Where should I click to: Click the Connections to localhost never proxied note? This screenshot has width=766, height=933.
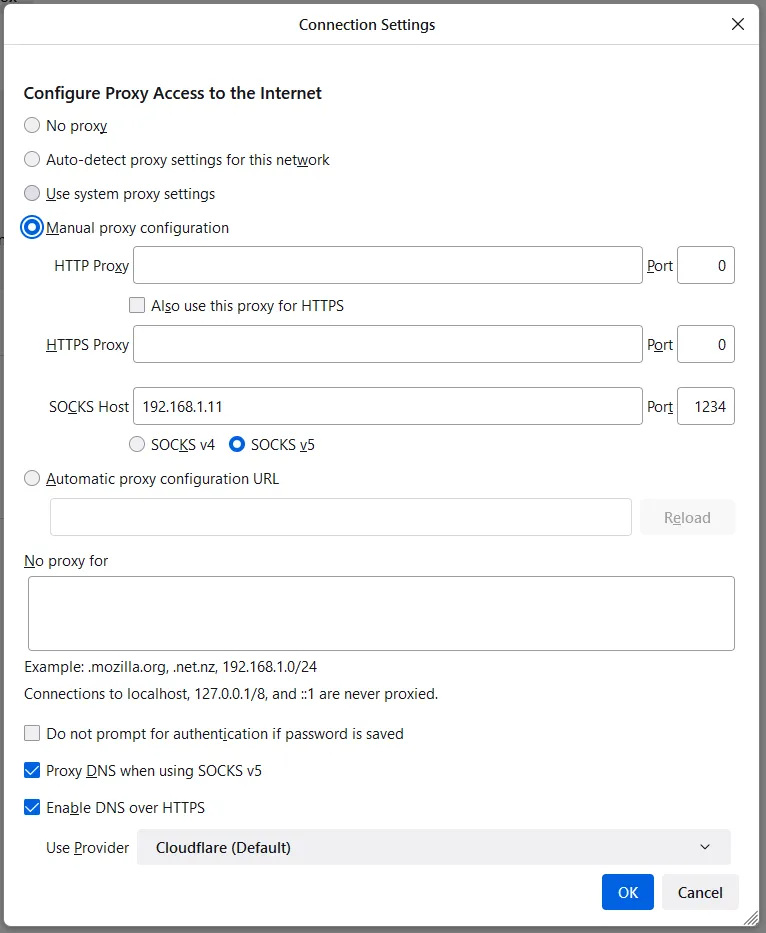tap(231, 694)
